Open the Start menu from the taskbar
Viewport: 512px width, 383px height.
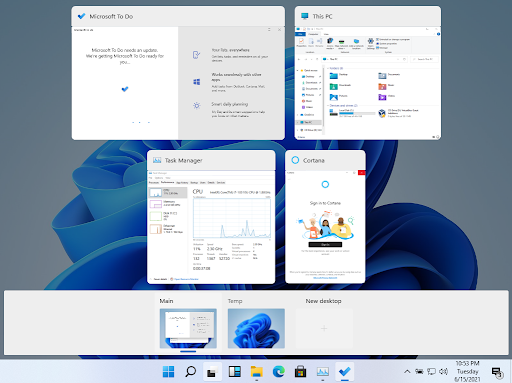[x=168, y=371]
